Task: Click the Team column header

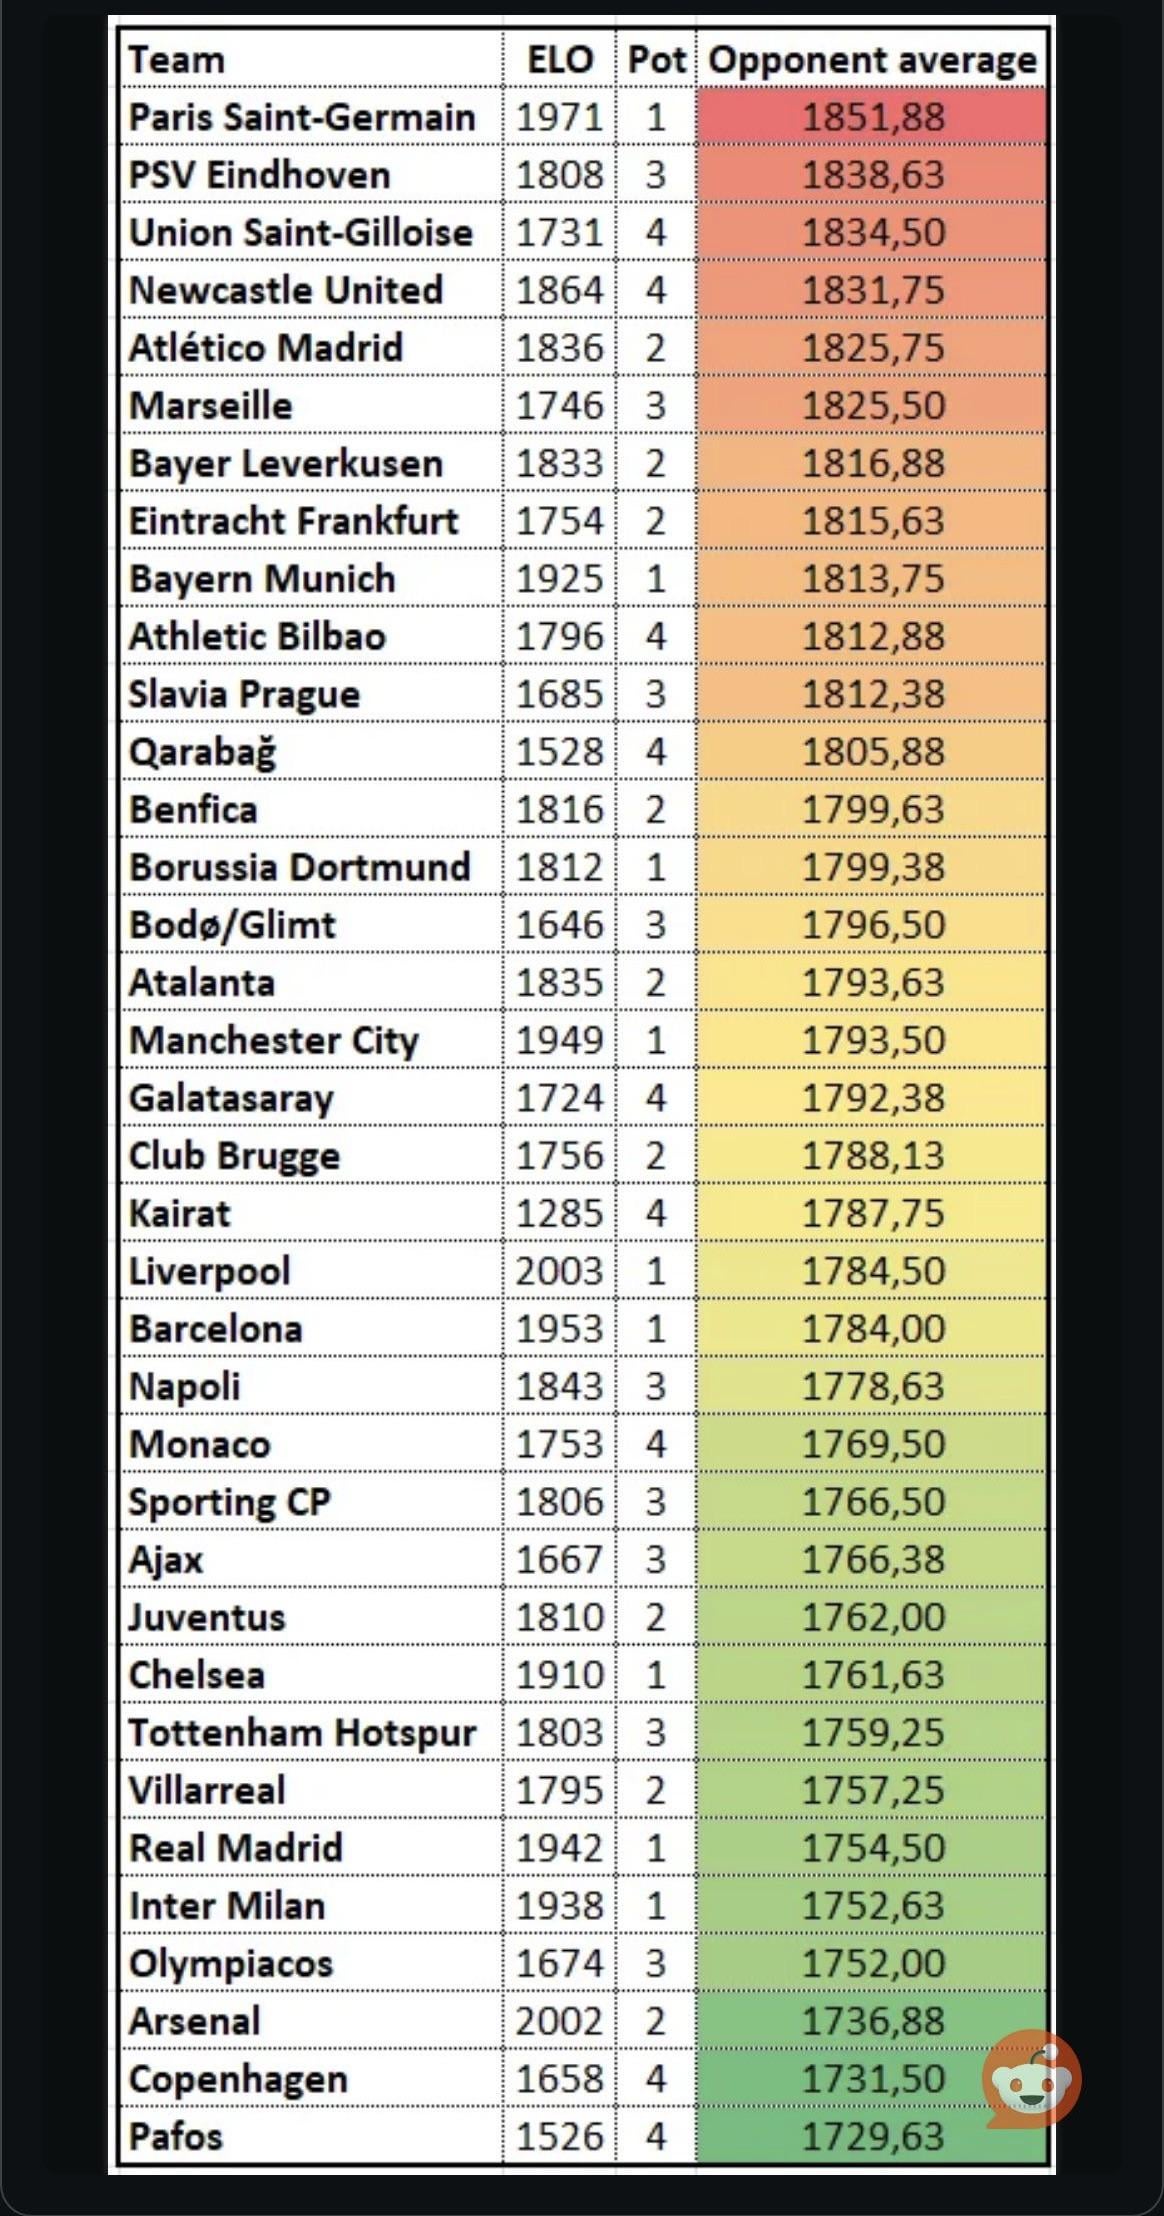Action: tap(177, 60)
